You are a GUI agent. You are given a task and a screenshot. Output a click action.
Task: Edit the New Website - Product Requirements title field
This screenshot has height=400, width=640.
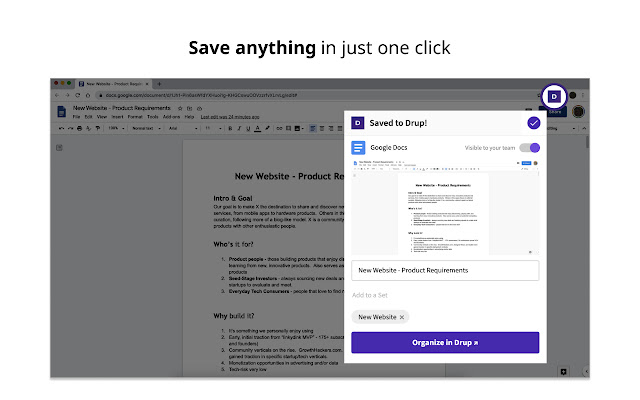(445, 270)
